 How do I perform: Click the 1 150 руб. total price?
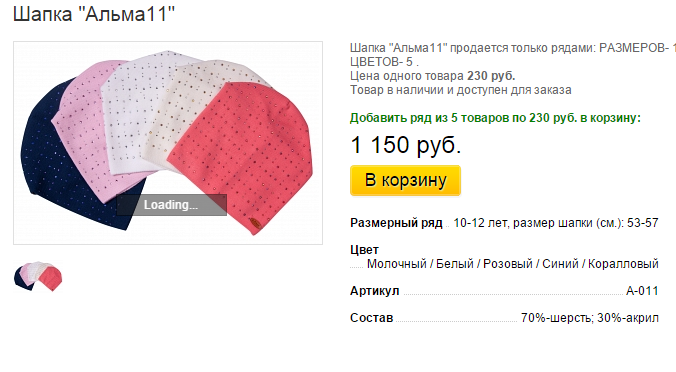click(x=406, y=145)
